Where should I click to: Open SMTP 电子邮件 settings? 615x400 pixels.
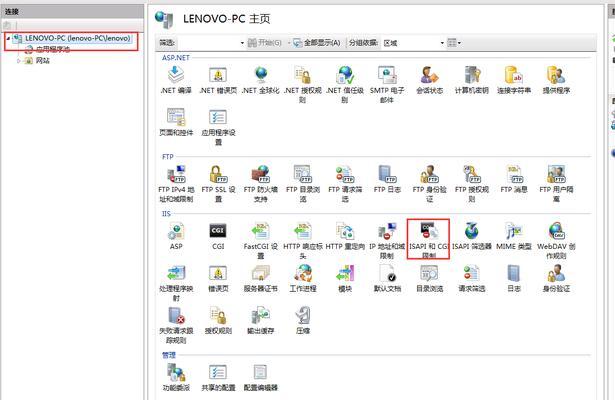tap(387, 84)
